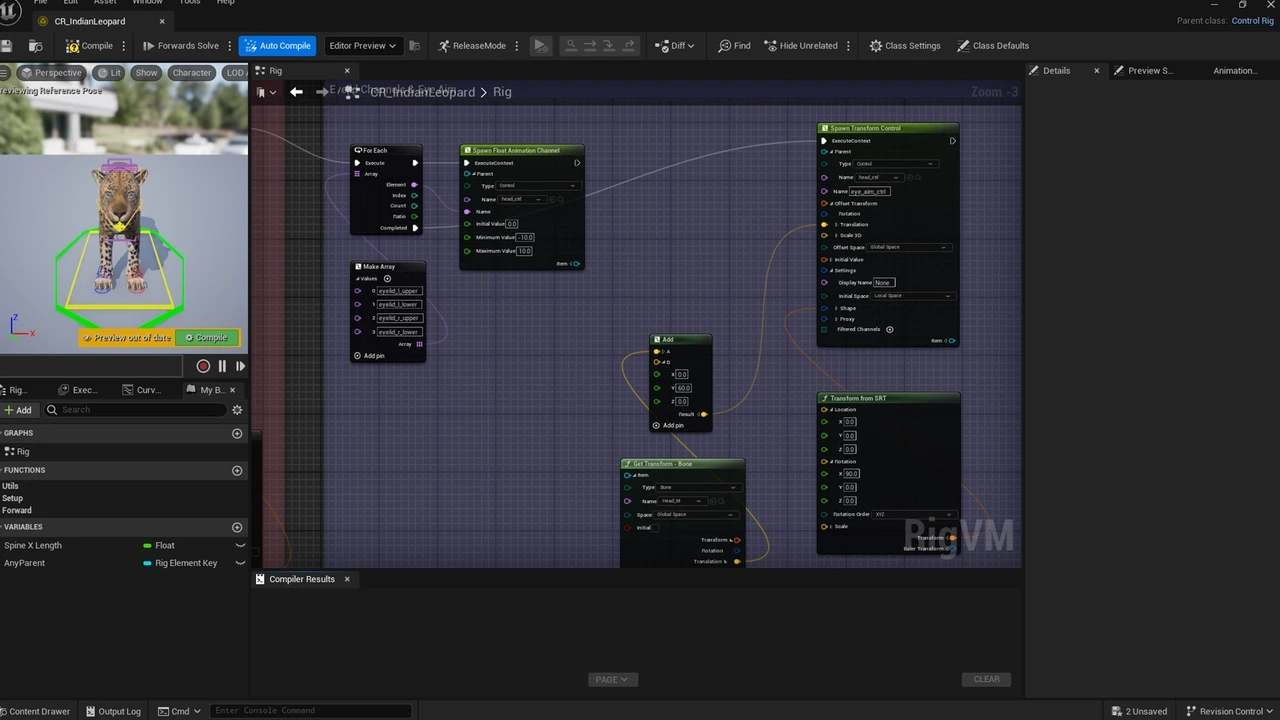Expand the Diff dropdown
Viewport: 1280px width, 720px height.
(676, 46)
